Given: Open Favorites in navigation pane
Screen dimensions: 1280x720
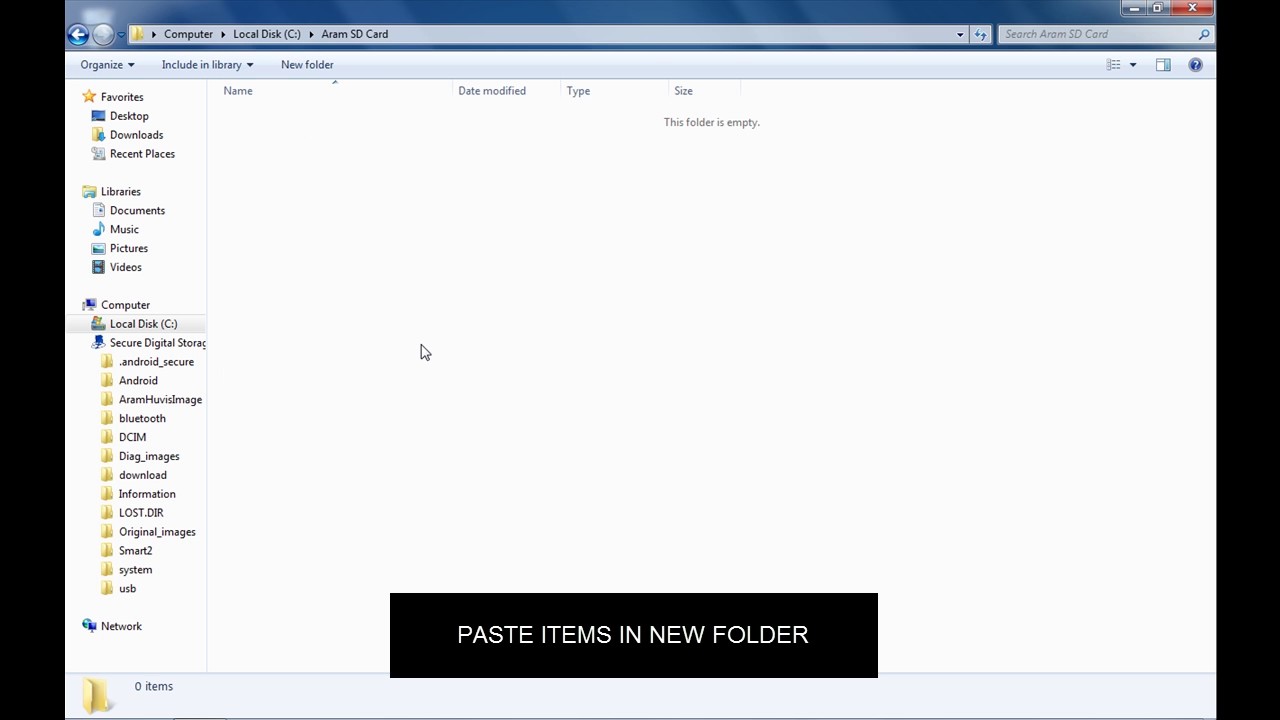Looking at the screenshot, I should coord(122,97).
